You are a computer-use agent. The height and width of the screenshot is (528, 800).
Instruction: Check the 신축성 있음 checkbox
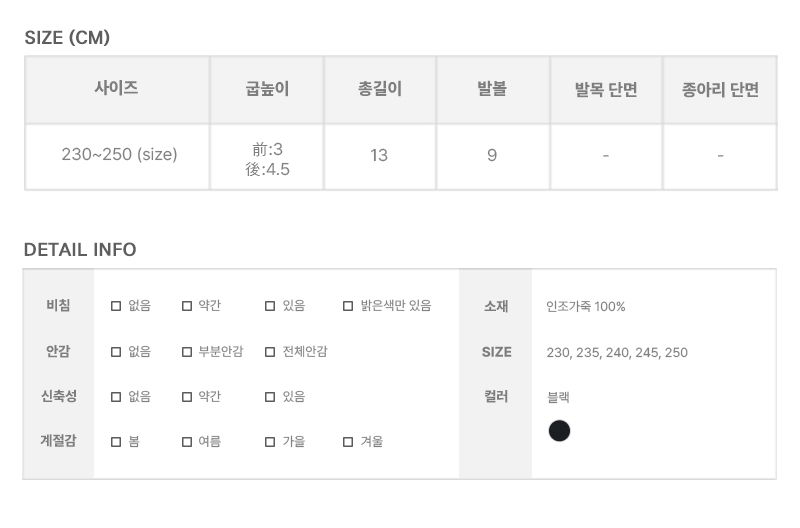pos(270,396)
